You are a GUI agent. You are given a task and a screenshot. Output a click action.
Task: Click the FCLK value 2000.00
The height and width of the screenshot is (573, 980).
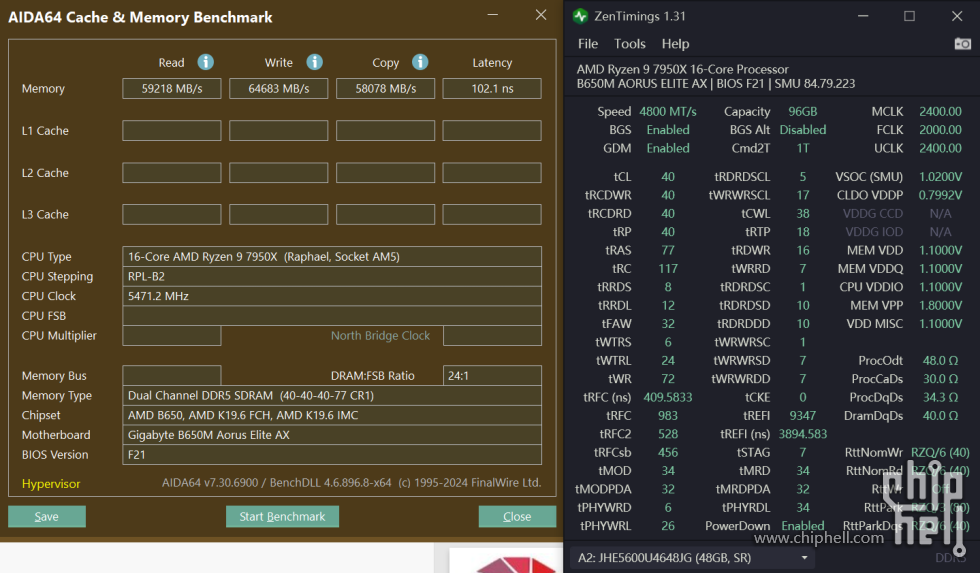click(940, 129)
